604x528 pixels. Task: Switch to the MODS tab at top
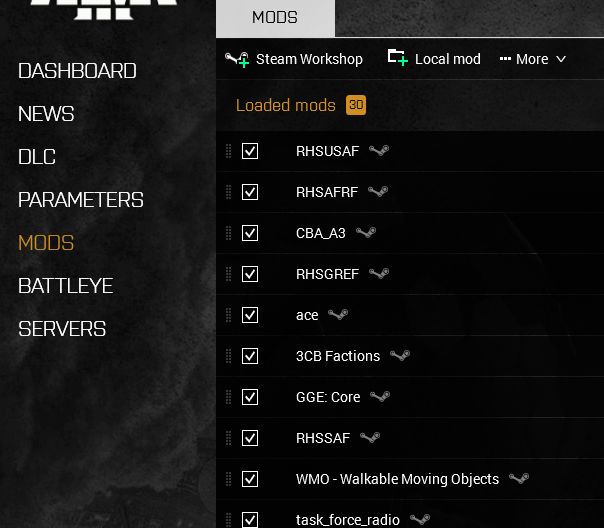(275, 18)
